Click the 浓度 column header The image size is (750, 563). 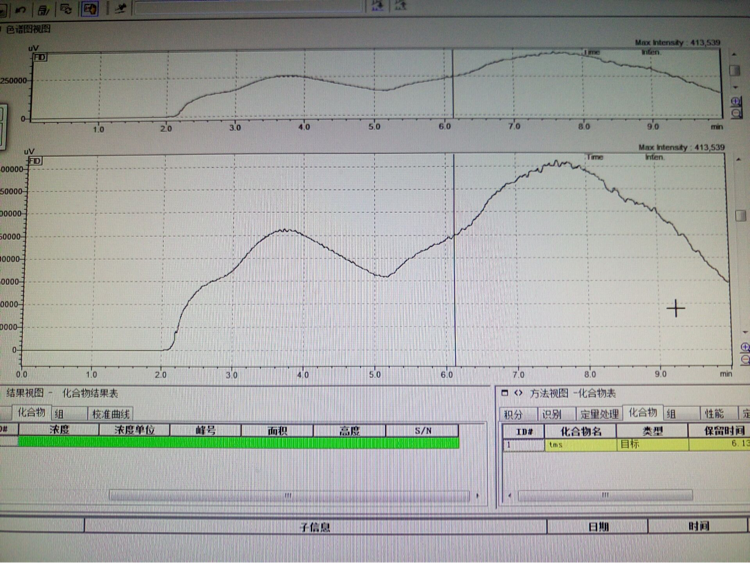59,430
